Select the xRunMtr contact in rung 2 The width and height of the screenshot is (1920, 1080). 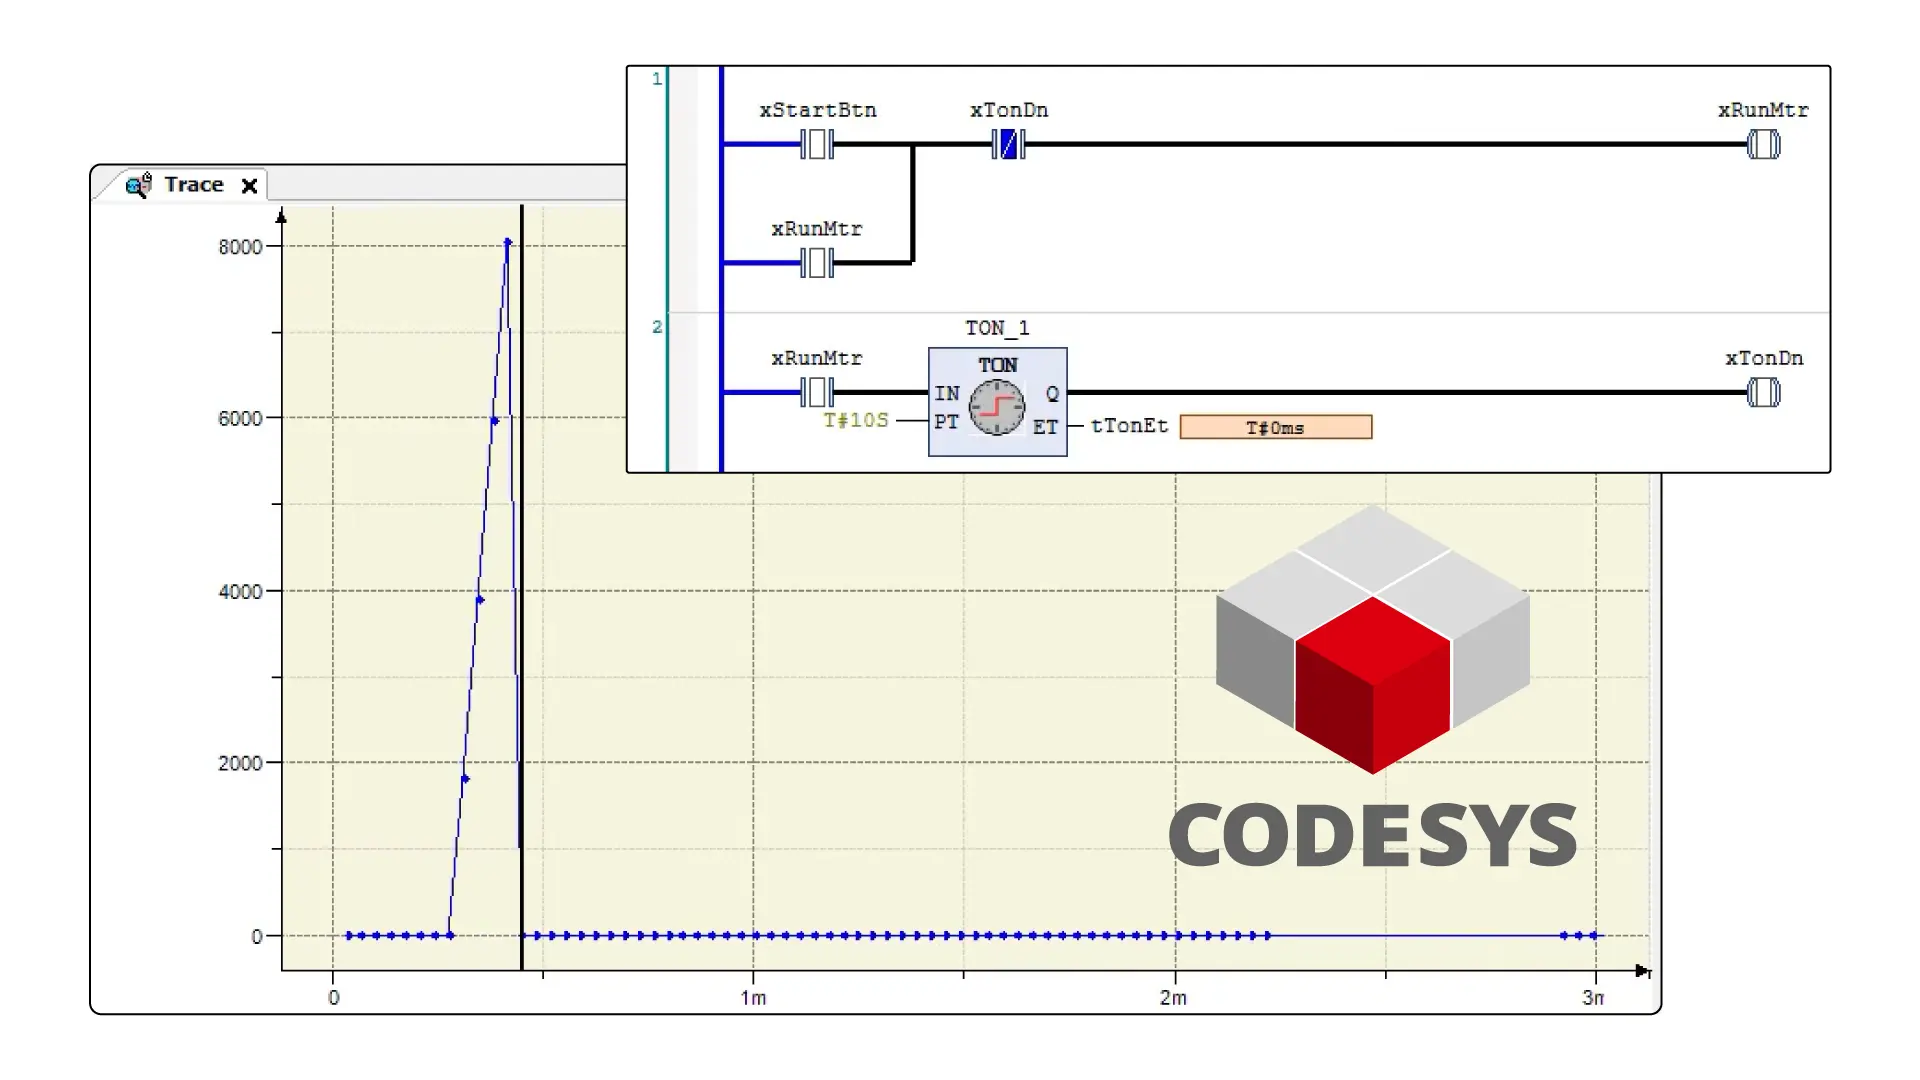click(x=818, y=394)
